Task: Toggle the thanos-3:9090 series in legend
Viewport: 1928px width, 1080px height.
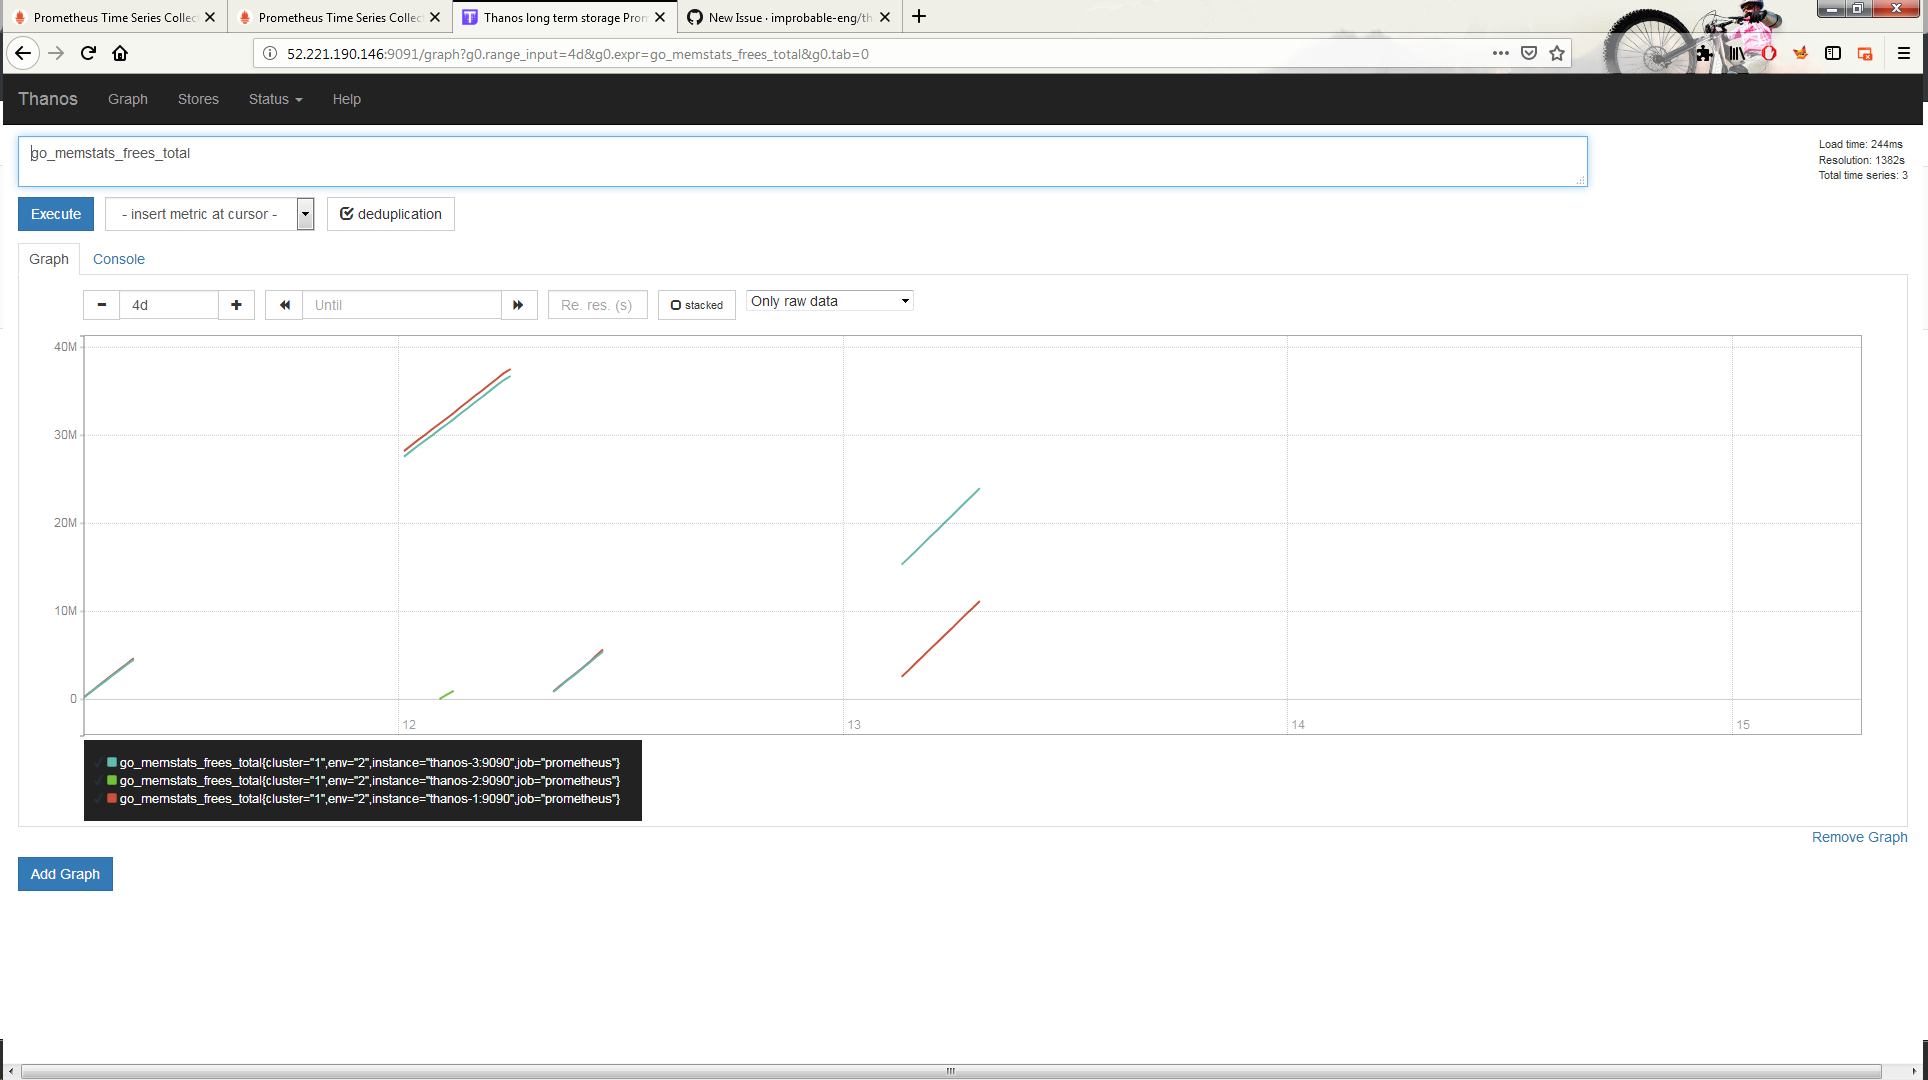Action: coord(369,763)
